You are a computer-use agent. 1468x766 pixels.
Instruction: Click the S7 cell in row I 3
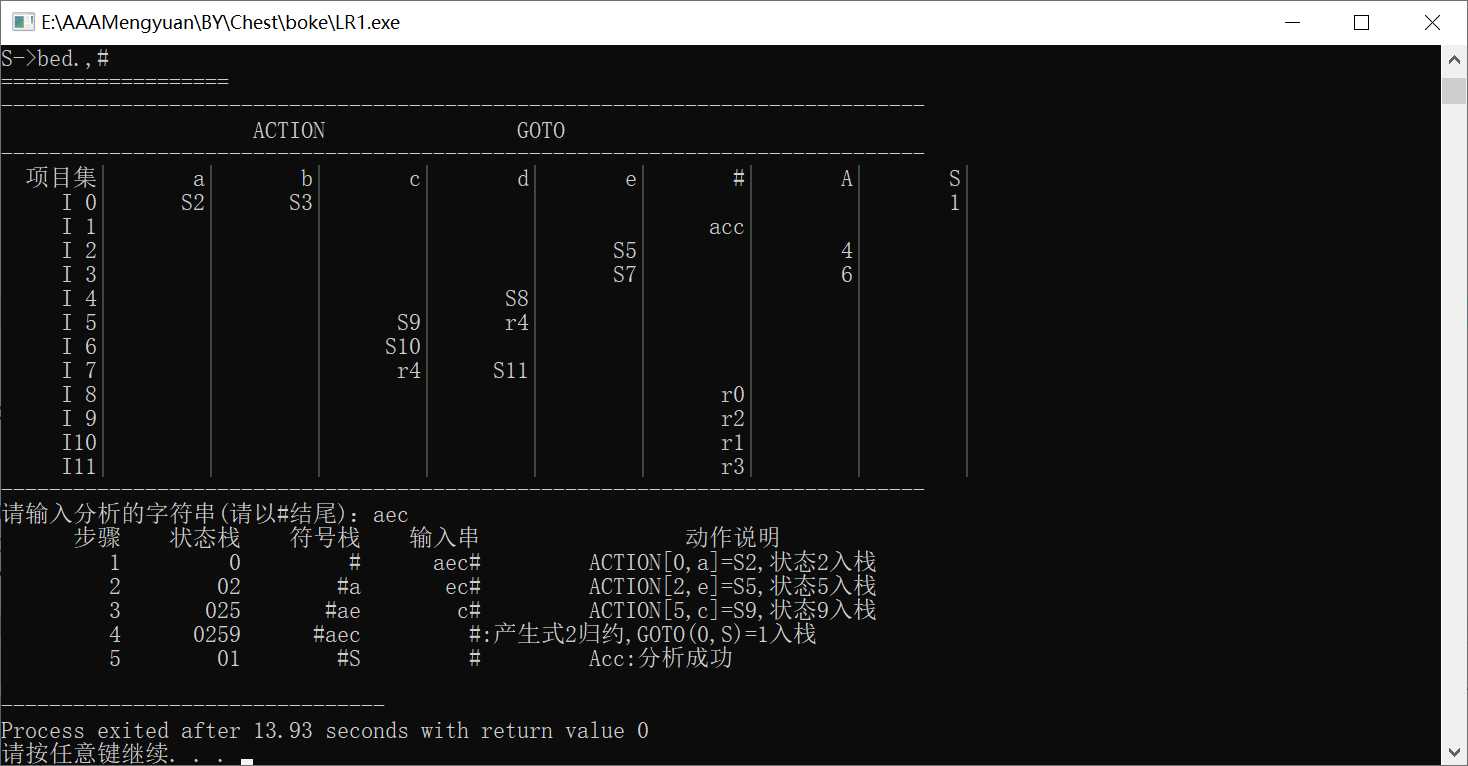pyautogui.click(x=624, y=275)
